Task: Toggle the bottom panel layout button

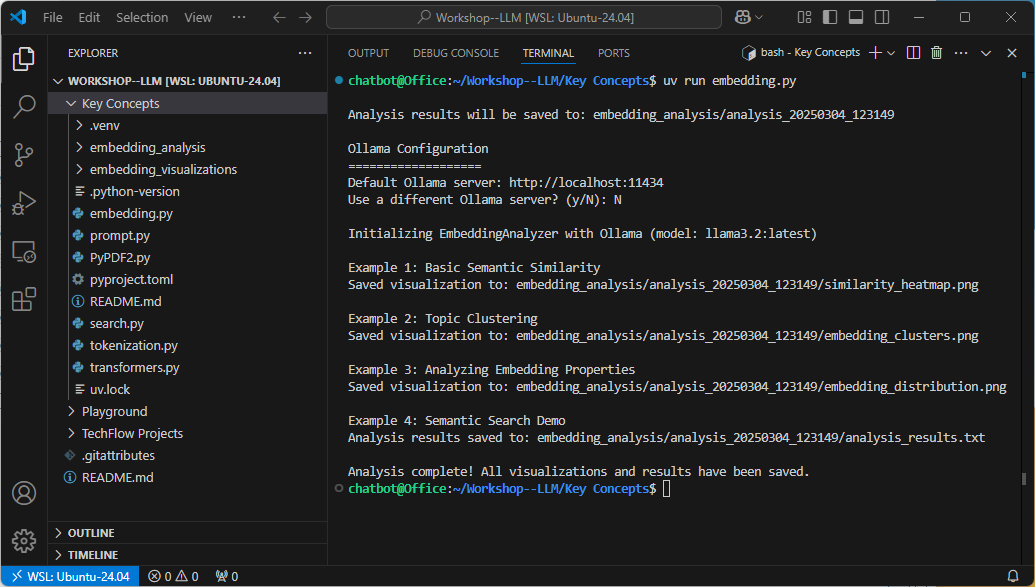Action: (x=855, y=17)
